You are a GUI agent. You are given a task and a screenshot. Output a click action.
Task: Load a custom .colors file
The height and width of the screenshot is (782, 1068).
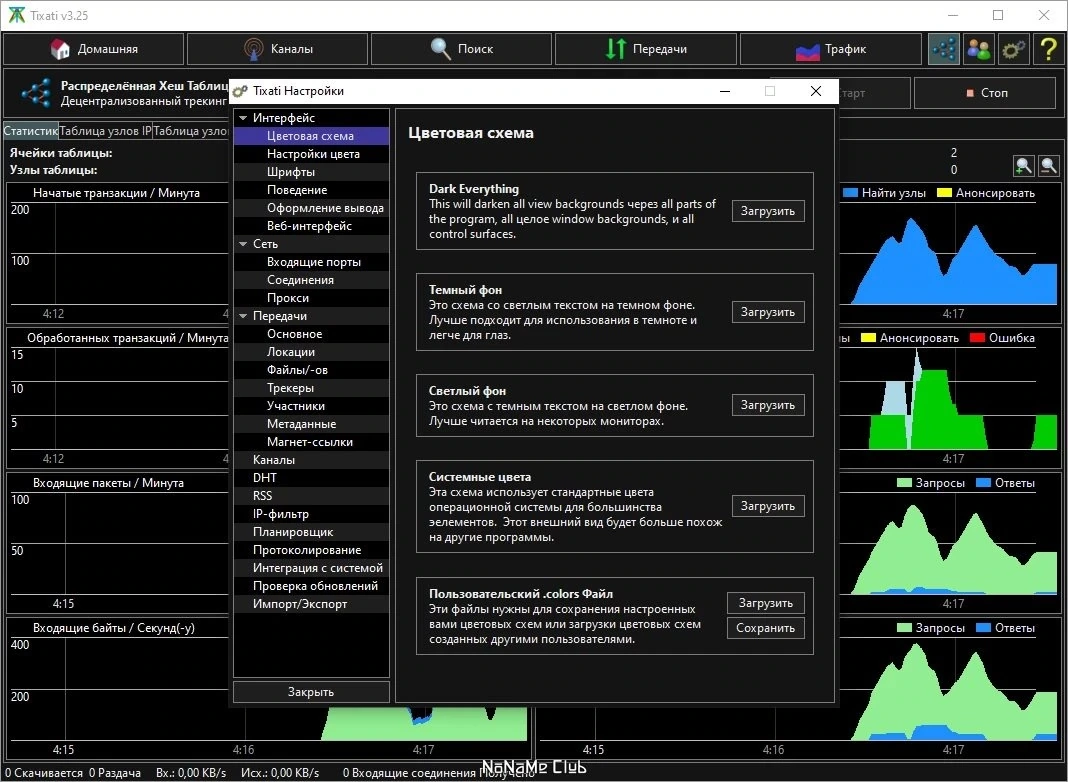[766, 603]
